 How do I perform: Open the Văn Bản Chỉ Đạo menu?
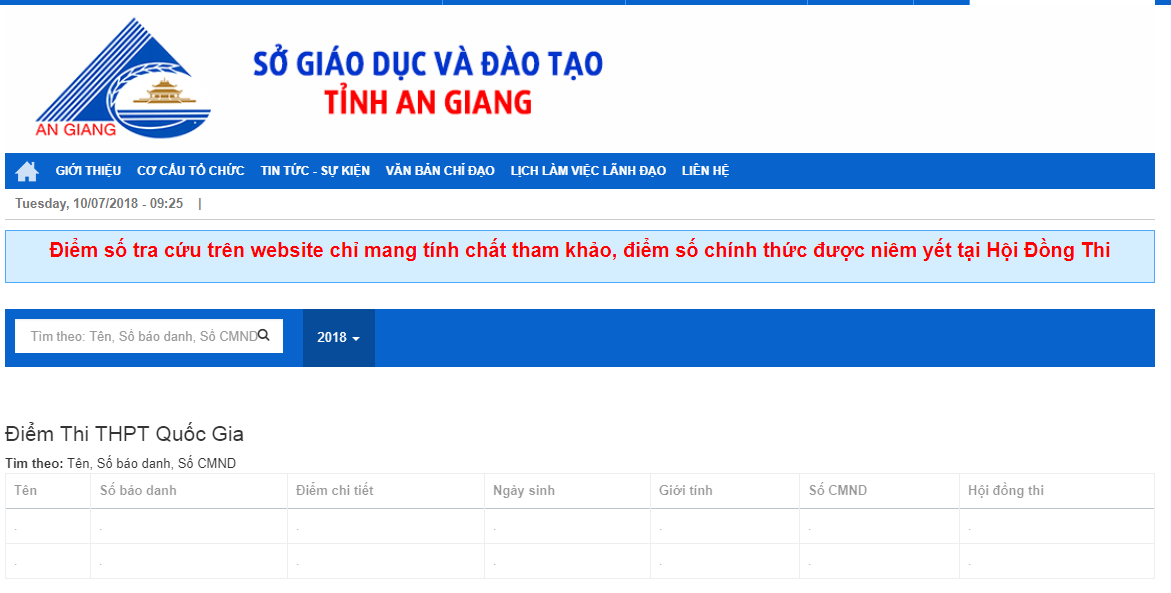[x=440, y=171]
